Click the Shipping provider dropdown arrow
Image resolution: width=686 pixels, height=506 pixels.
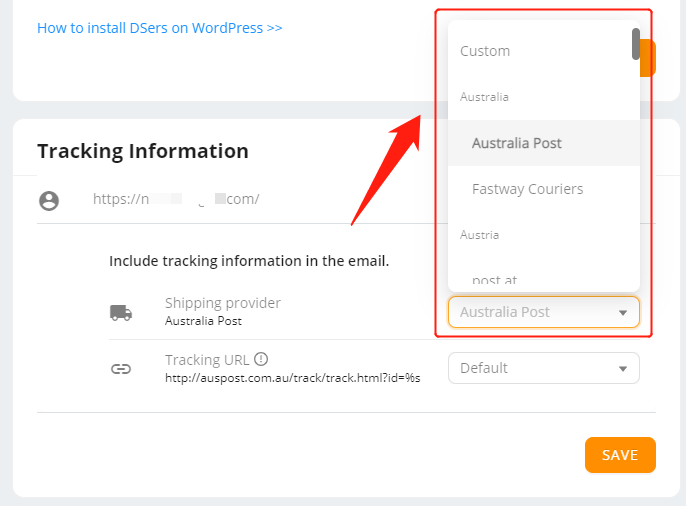coord(623,313)
